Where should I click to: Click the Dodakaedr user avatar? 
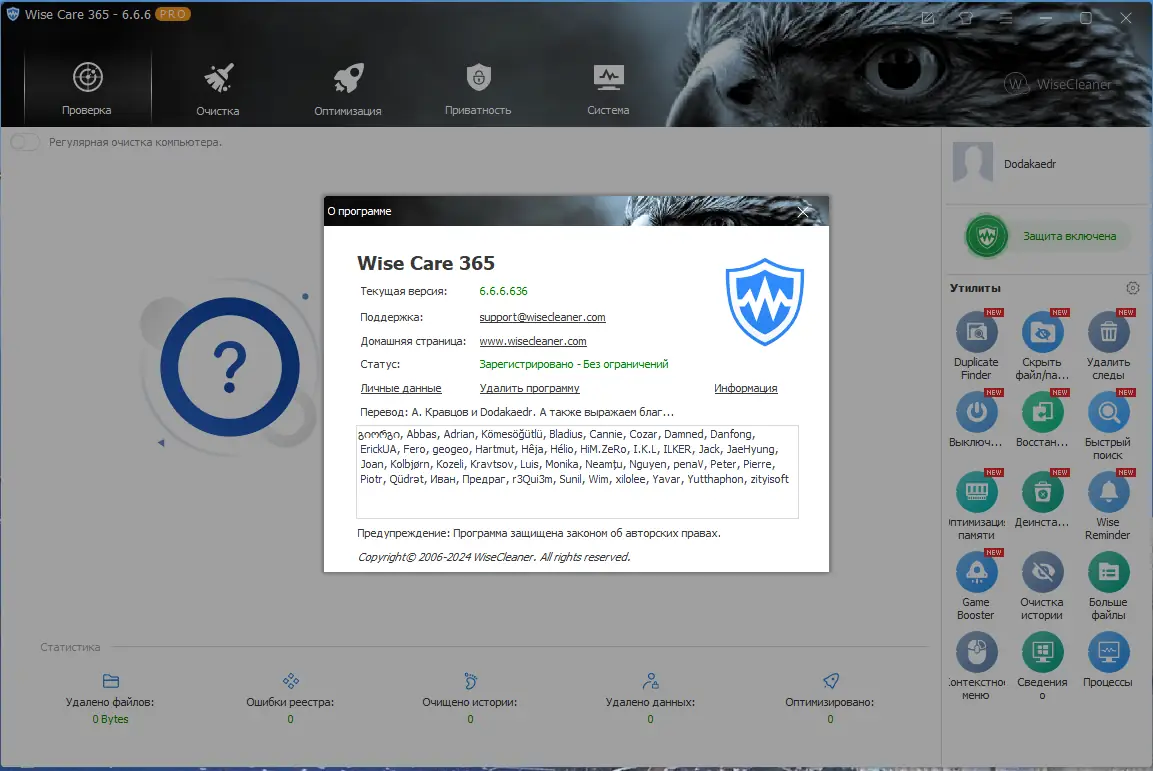point(972,162)
